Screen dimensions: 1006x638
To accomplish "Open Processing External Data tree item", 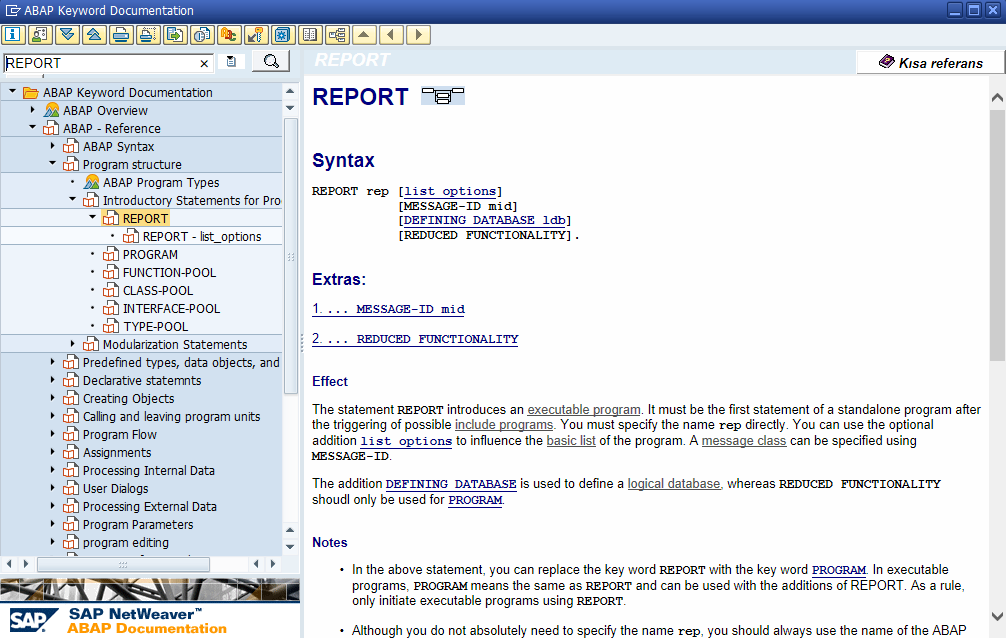I will [x=149, y=506].
